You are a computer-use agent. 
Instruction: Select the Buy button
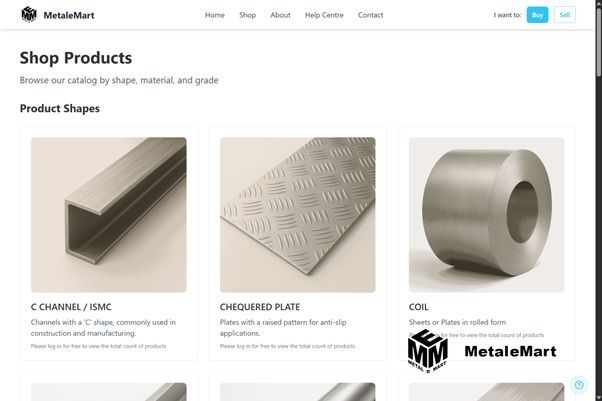(x=537, y=15)
